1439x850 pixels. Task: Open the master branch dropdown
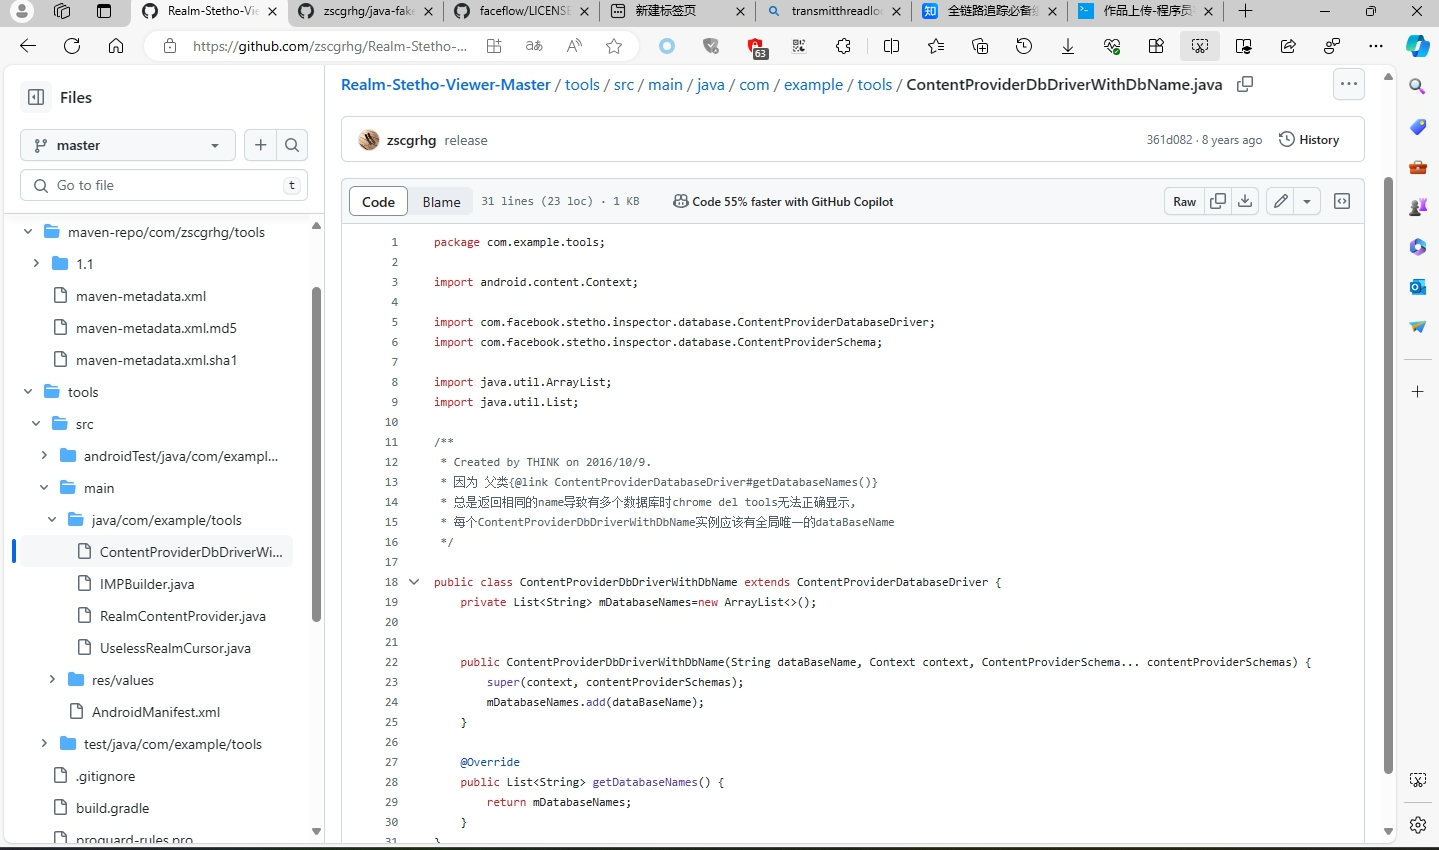point(128,145)
